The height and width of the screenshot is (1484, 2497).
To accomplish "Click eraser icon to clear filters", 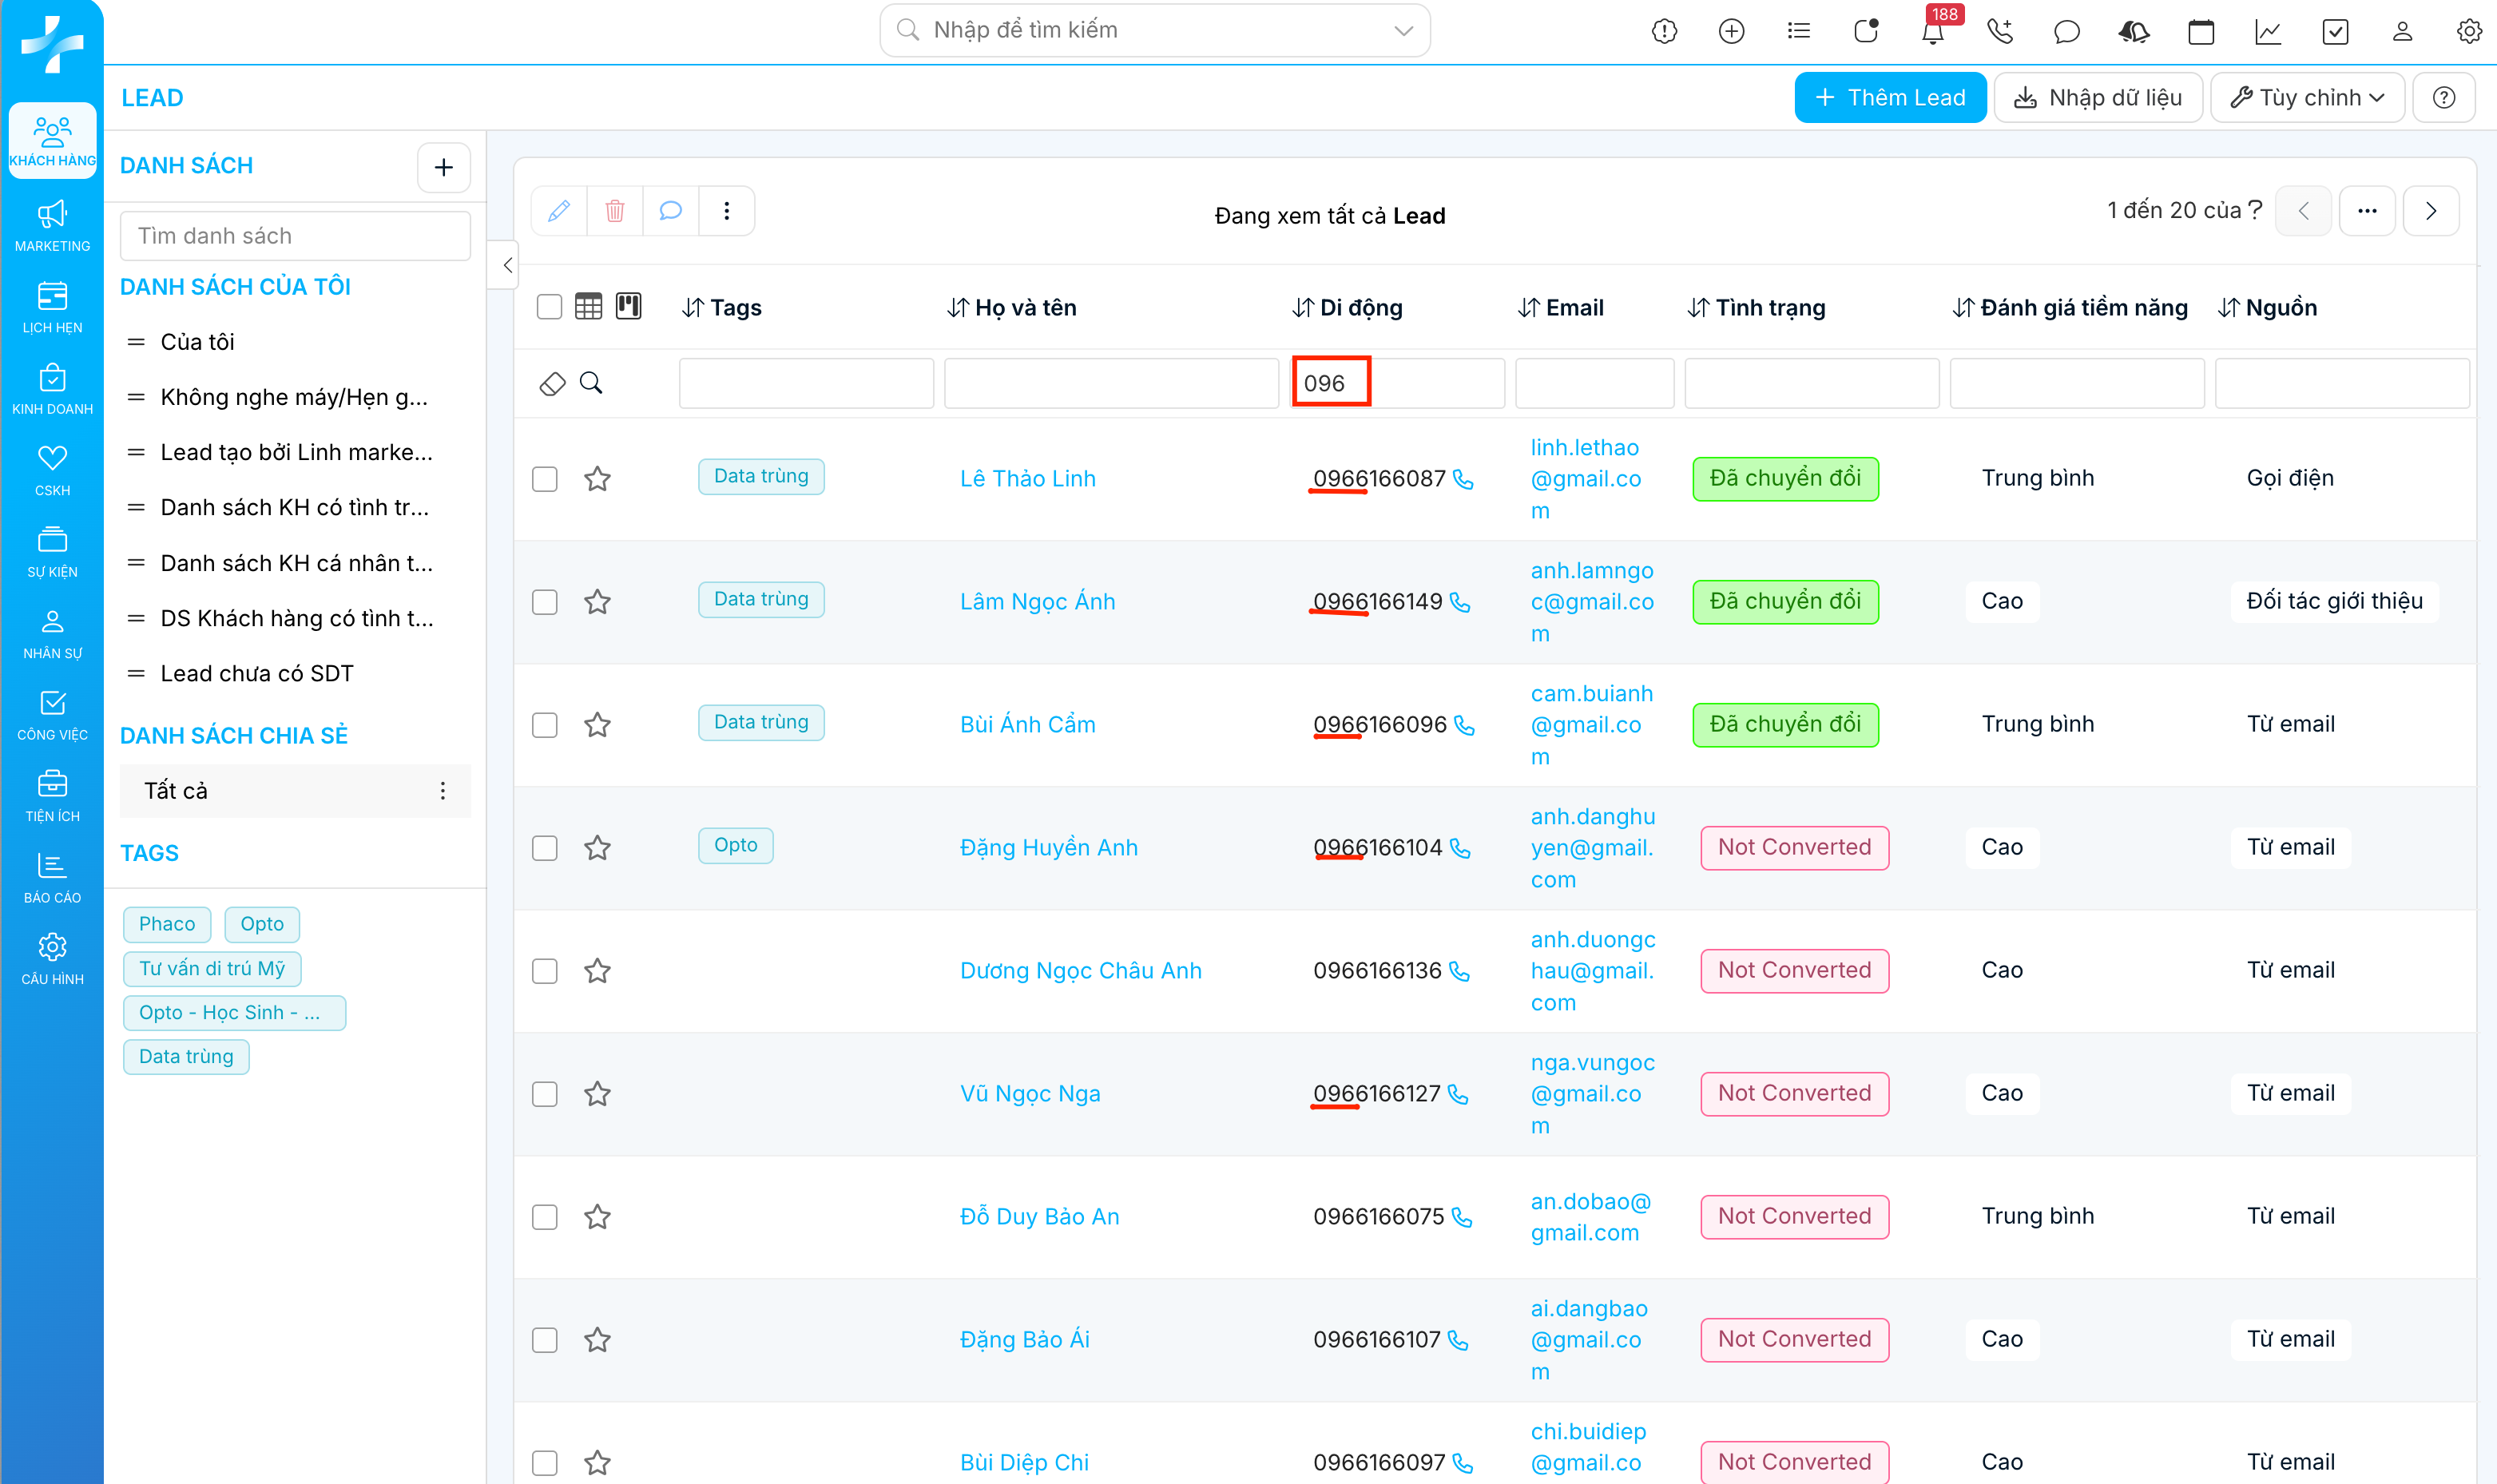I will point(552,384).
